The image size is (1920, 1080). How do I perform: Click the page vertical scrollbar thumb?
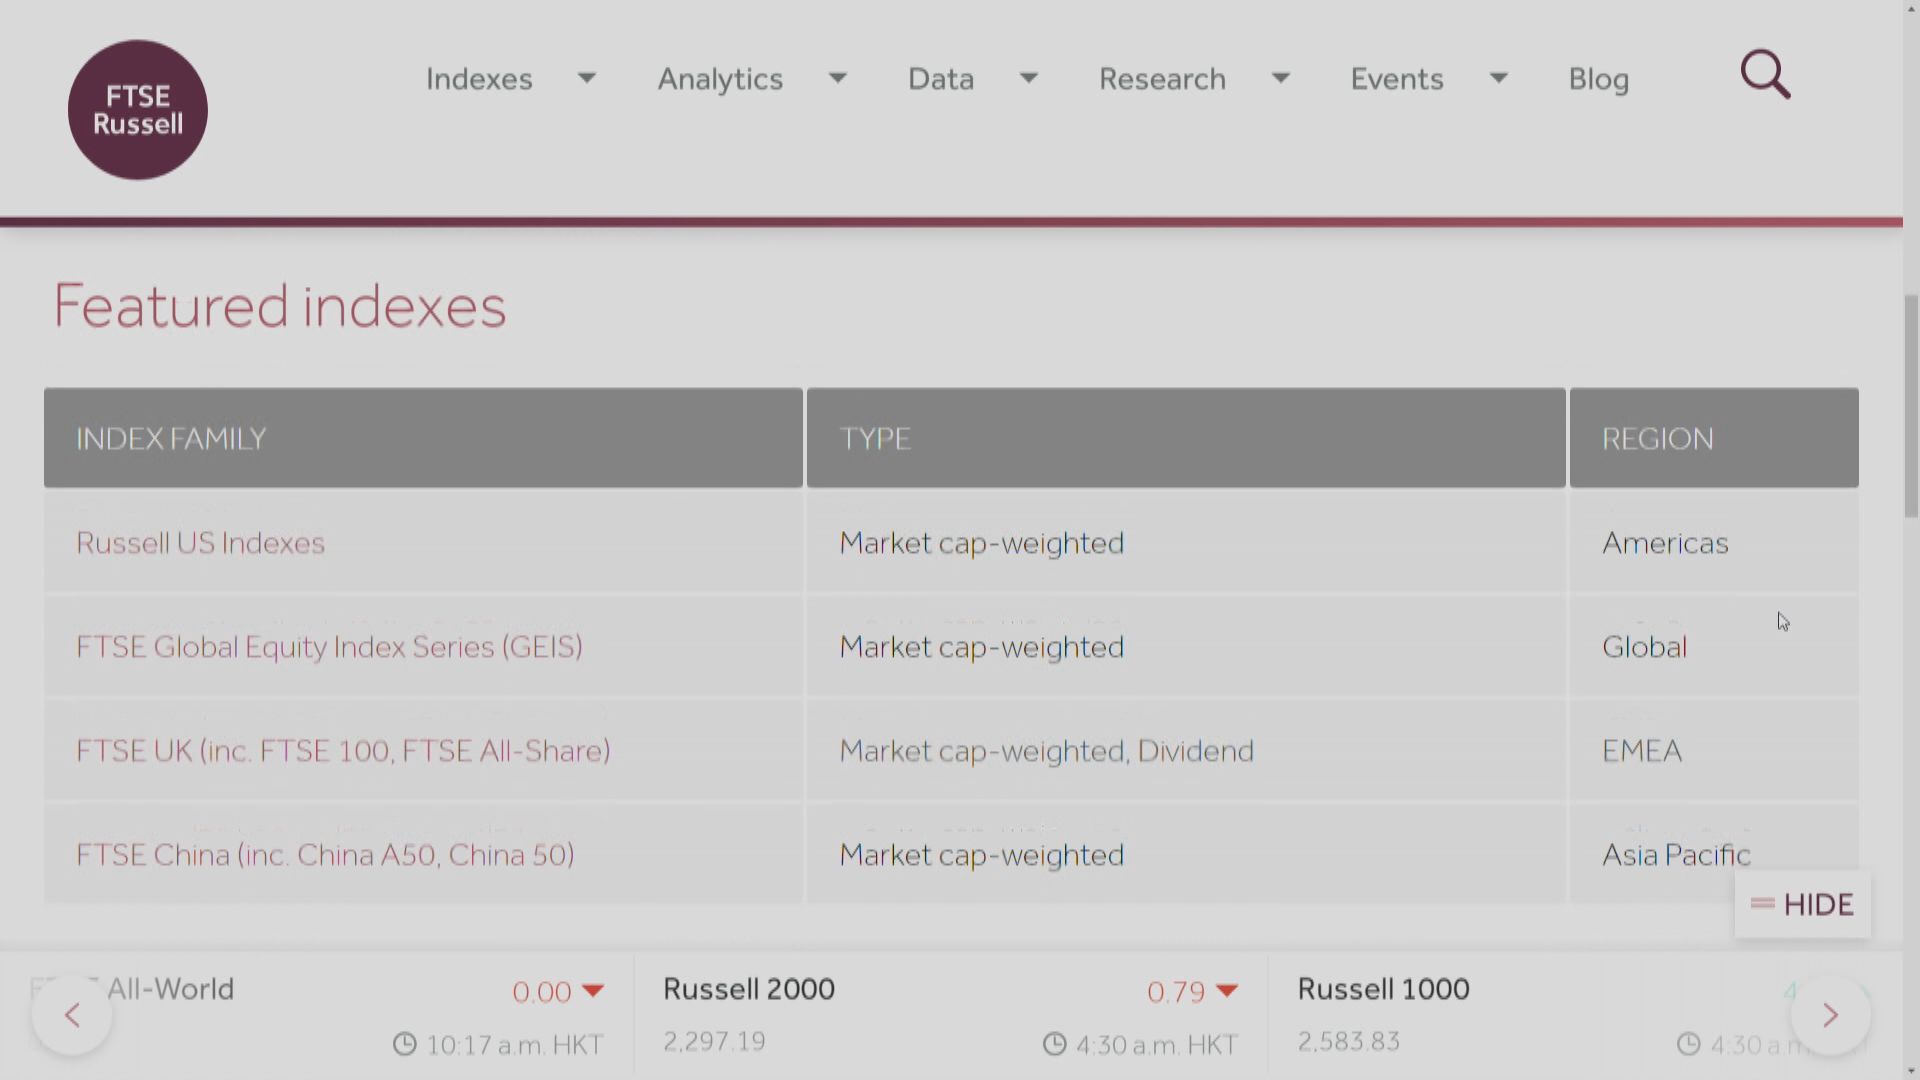pos(1911,405)
